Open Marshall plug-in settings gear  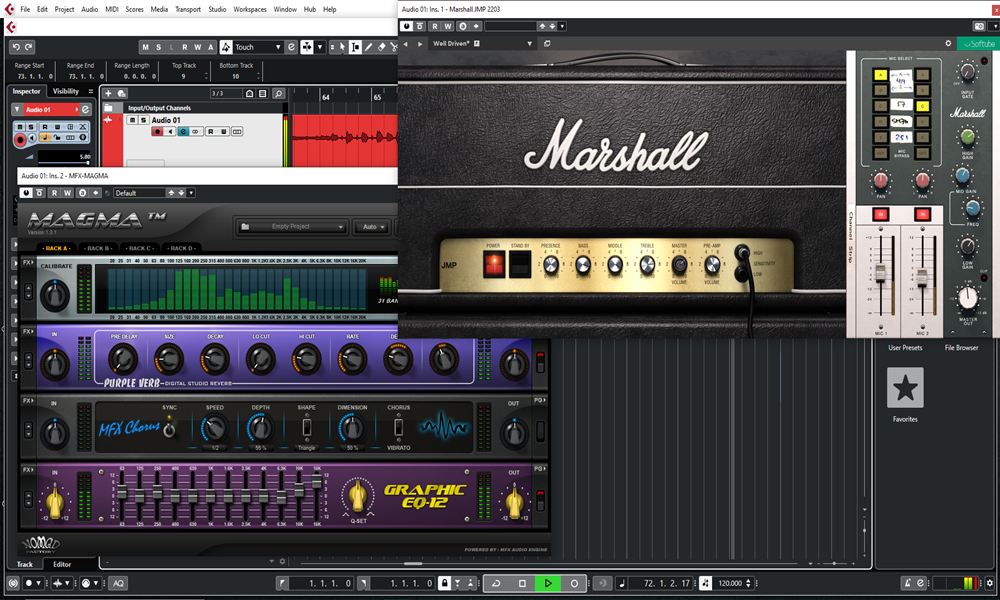pos(948,43)
